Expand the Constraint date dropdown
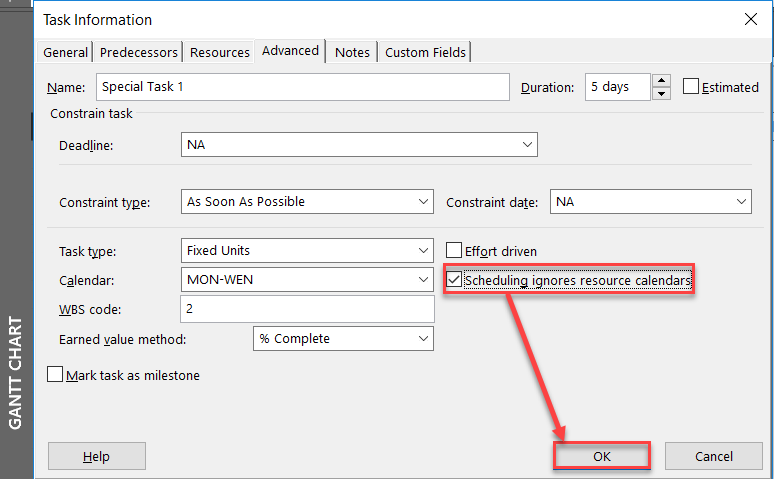774x479 pixels. pos(741,202)
